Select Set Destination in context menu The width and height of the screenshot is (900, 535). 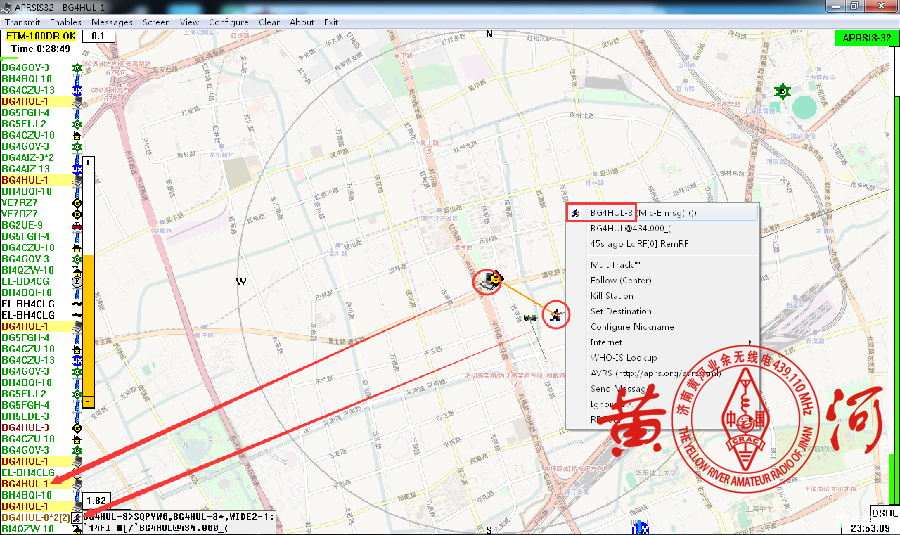point(622,311)
